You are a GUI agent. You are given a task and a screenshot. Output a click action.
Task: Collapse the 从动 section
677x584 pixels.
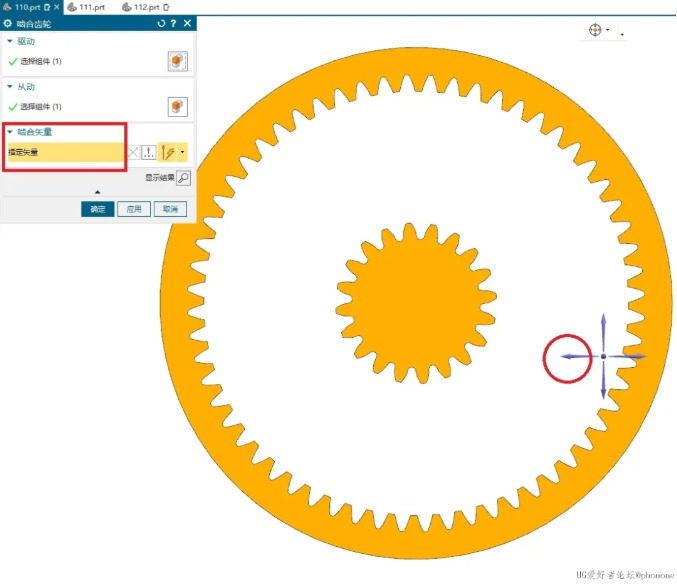[x=10, y=87]
